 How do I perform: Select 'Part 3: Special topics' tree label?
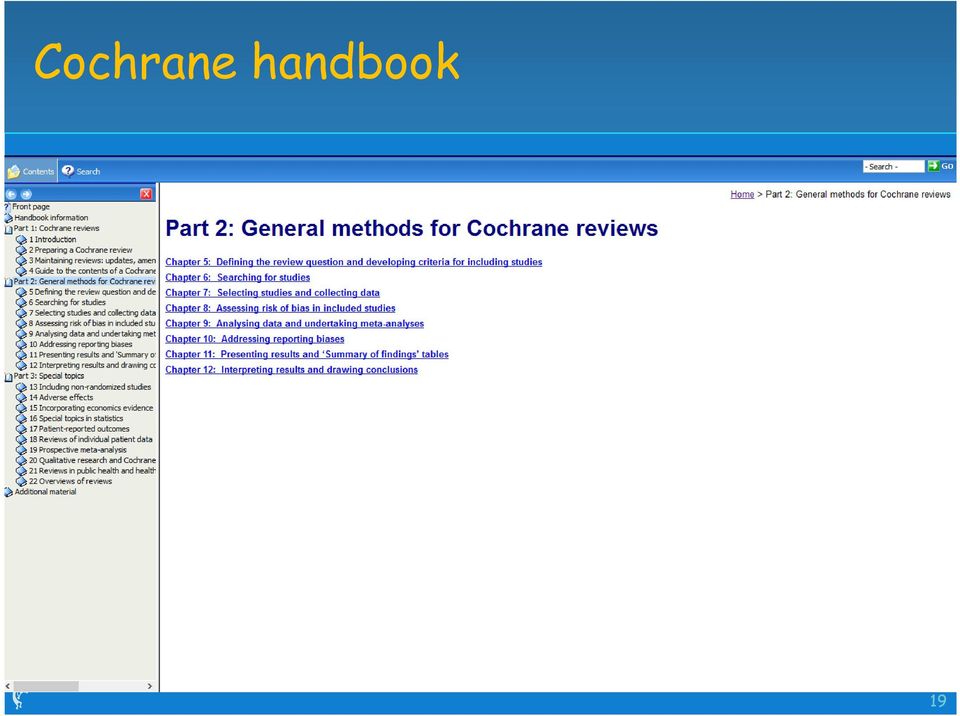point(49,376)
